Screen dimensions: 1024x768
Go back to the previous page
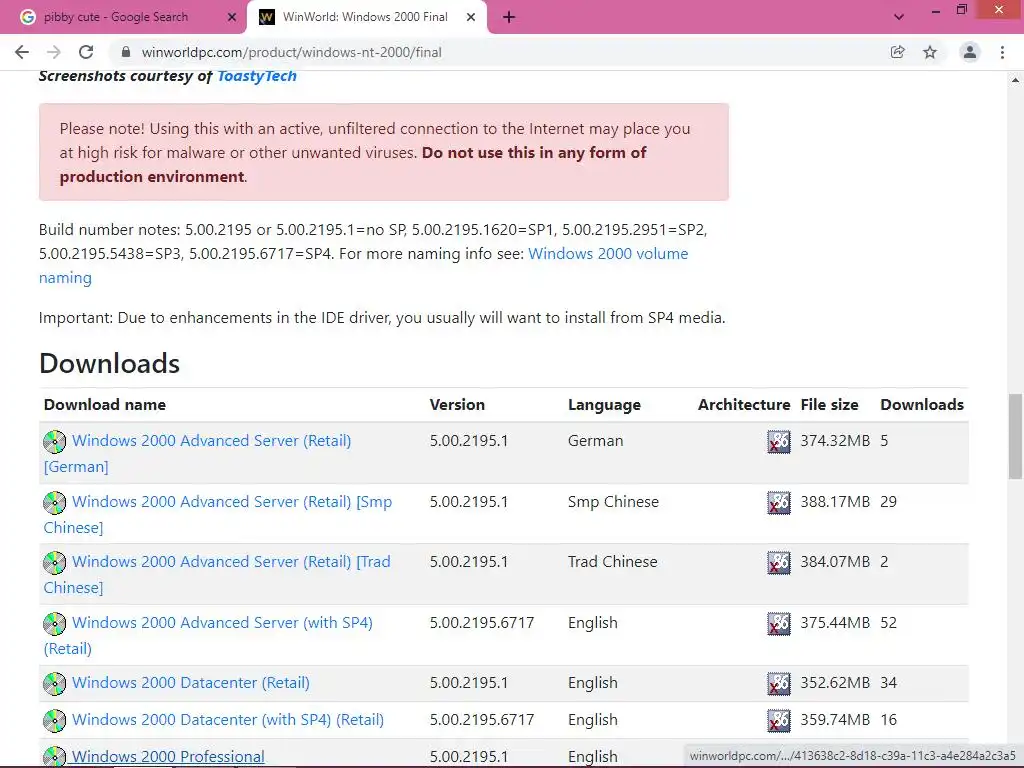[22, 52]
